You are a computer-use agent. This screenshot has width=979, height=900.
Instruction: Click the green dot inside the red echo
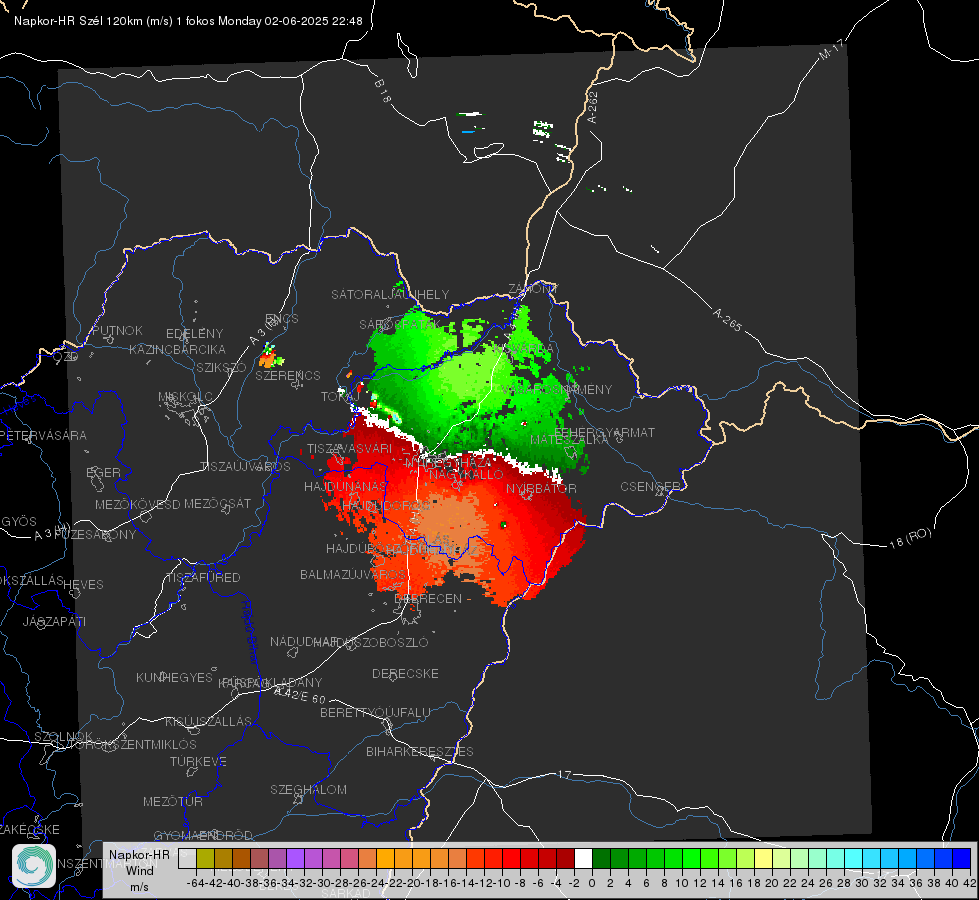(x=503, y=525)
